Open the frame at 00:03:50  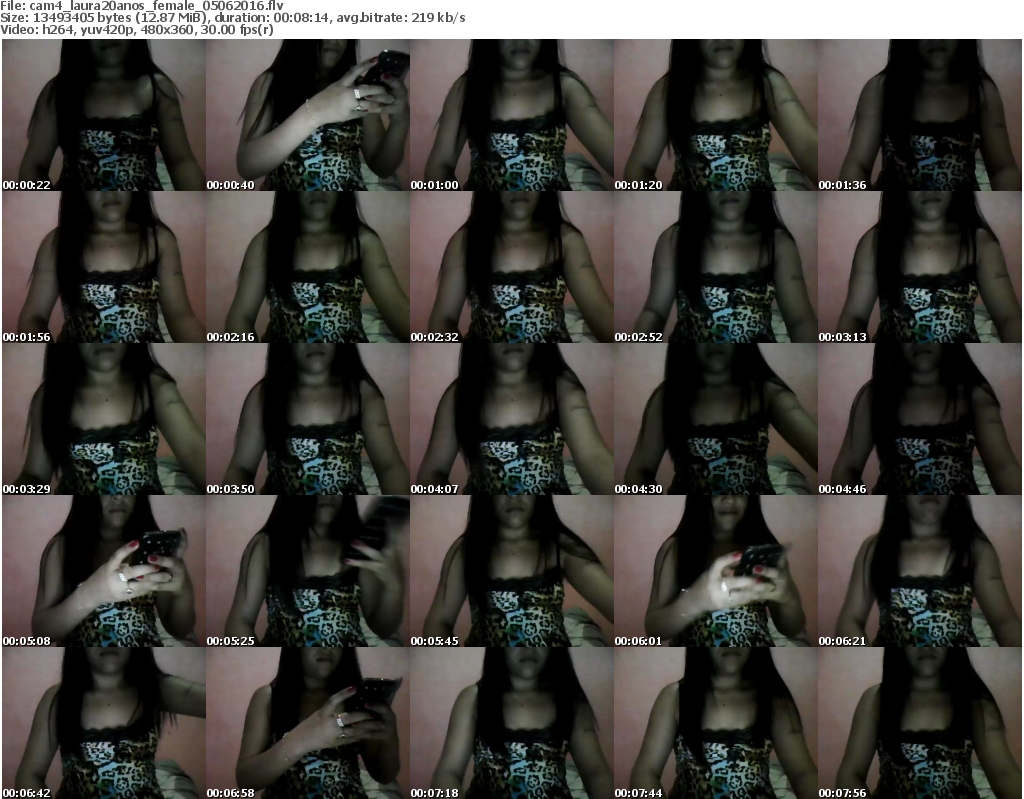(308, 419)
